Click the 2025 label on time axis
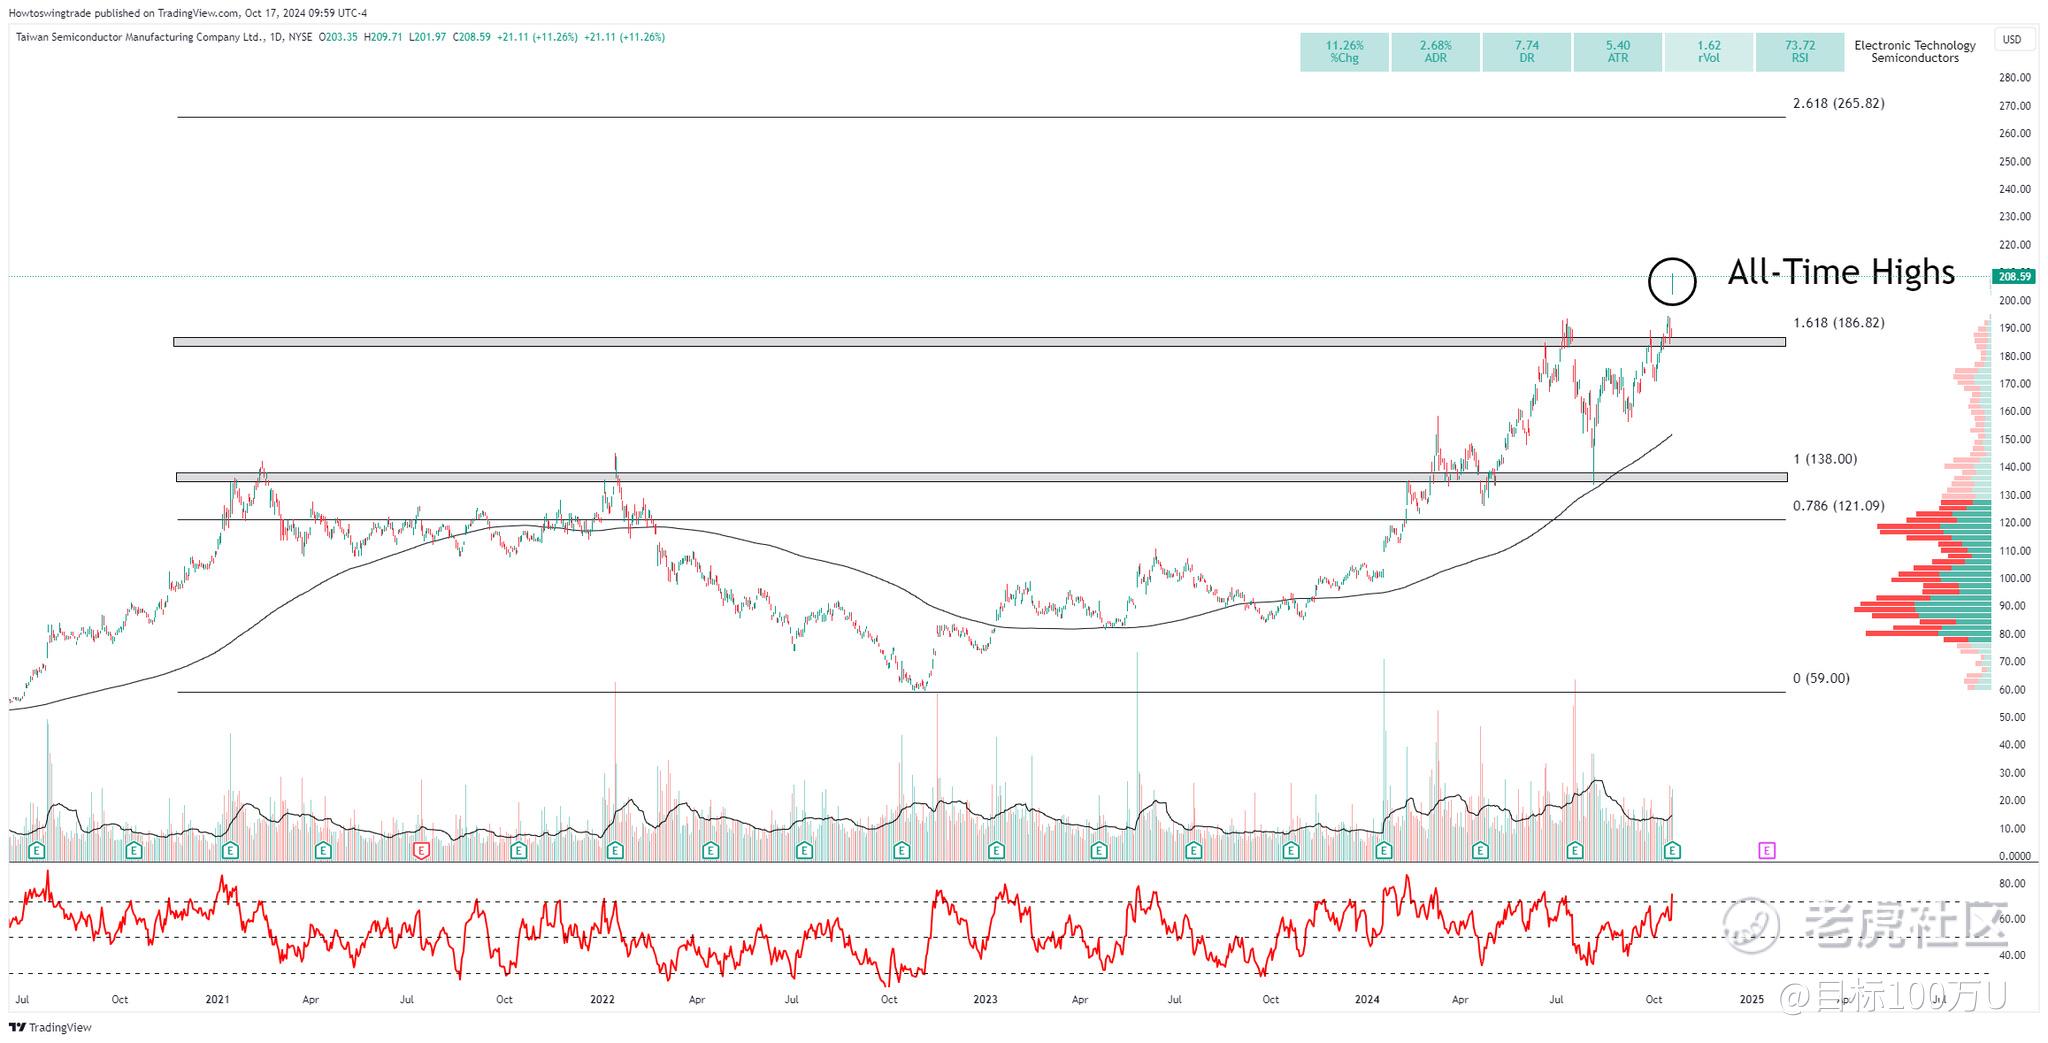Viewport: 2048px width, 1043px height. (1752, 999)
